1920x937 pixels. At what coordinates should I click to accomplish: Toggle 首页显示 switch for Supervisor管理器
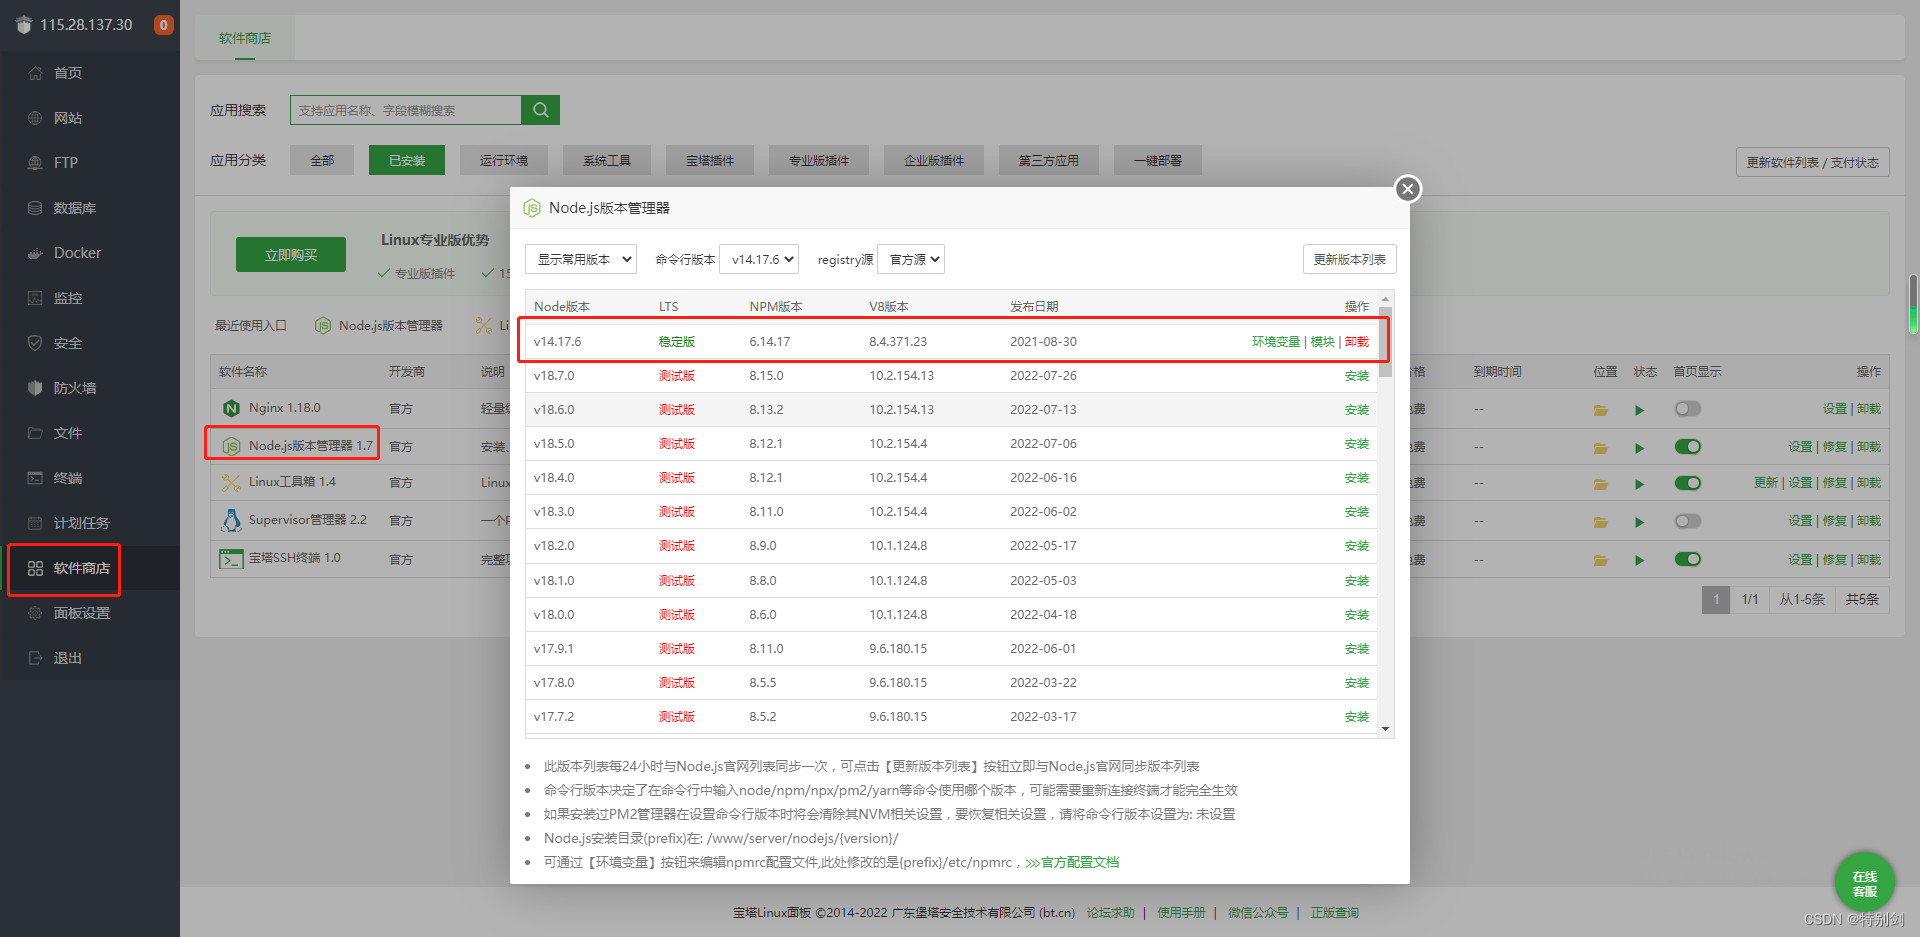coord(1688,521)
